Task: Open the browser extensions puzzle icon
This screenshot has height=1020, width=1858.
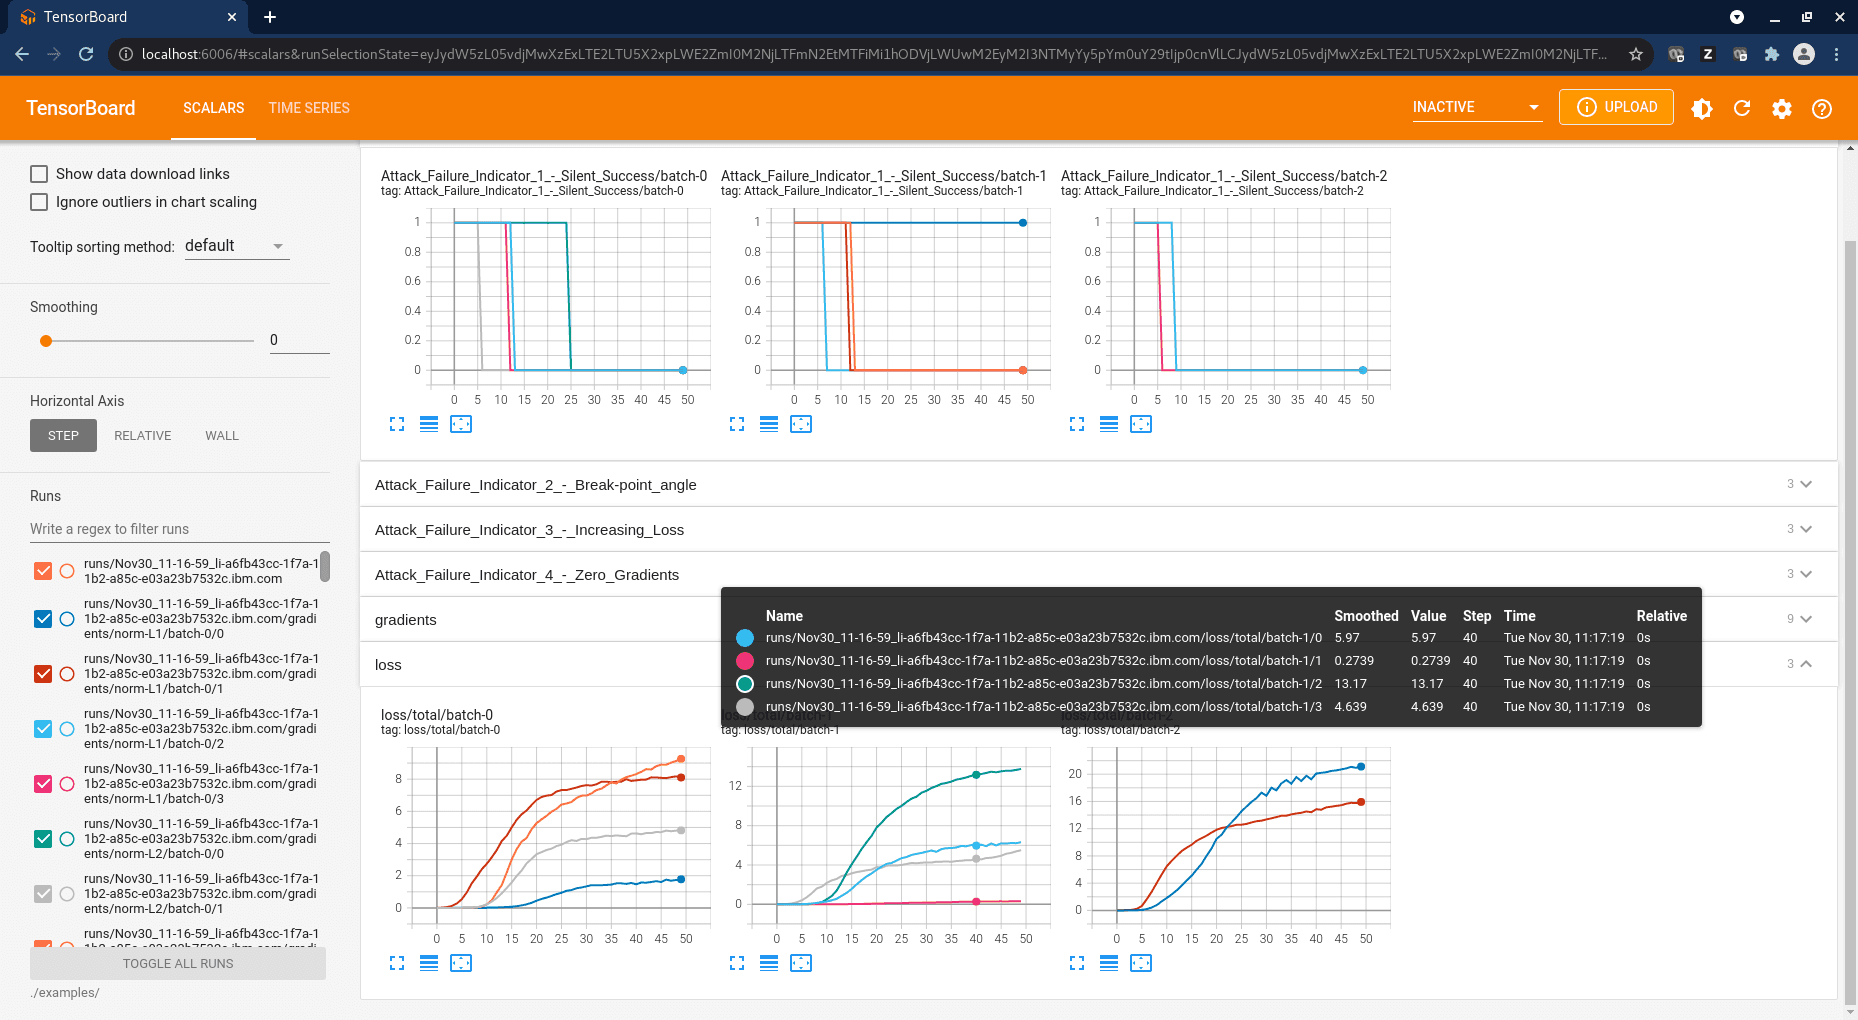Action: point(1772,54)
